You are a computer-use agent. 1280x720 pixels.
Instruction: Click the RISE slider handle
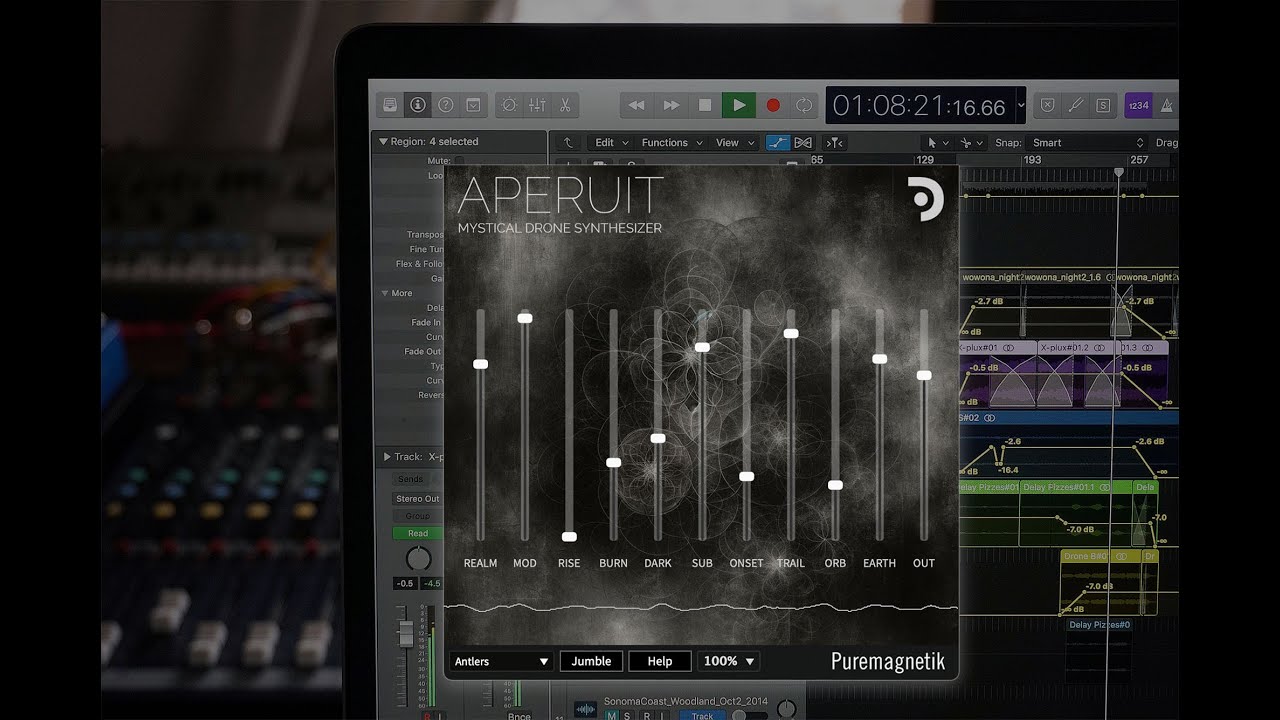click(569, 537)
